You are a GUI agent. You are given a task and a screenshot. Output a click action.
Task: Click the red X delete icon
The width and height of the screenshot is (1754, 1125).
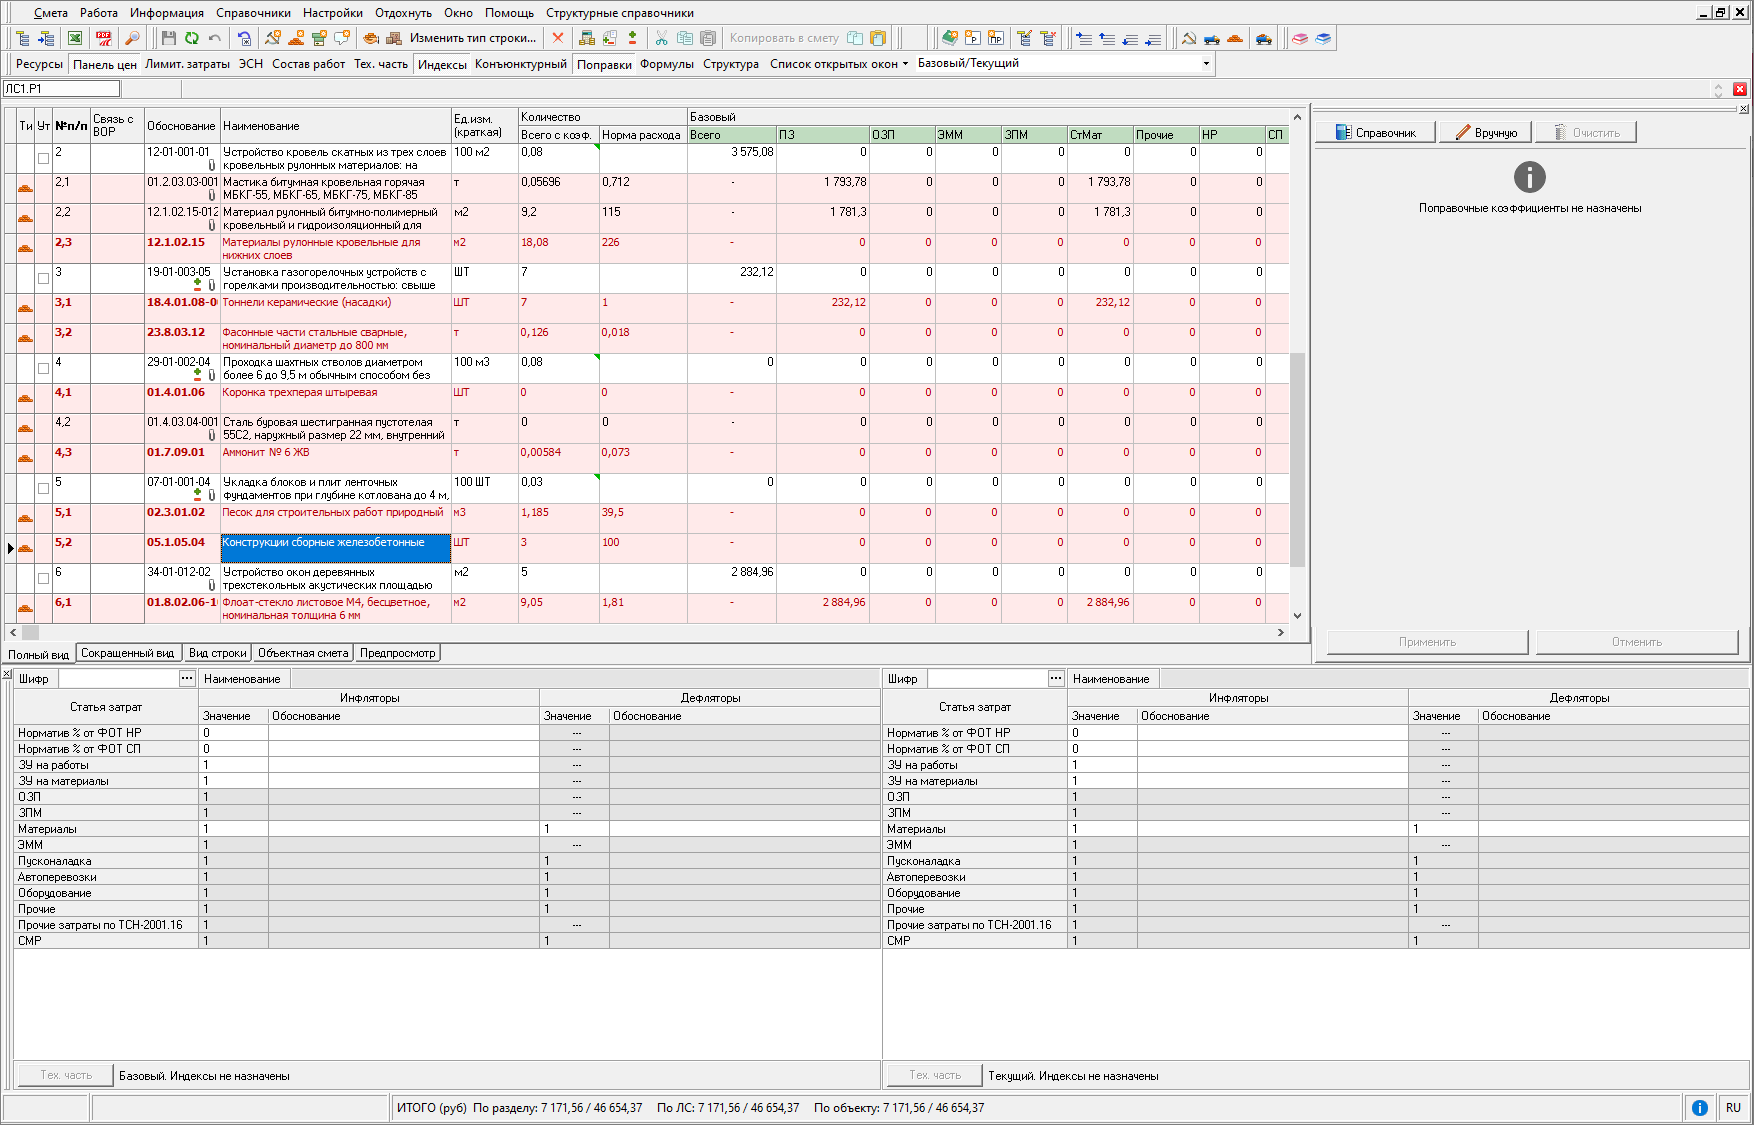click(x=558, y=38)
